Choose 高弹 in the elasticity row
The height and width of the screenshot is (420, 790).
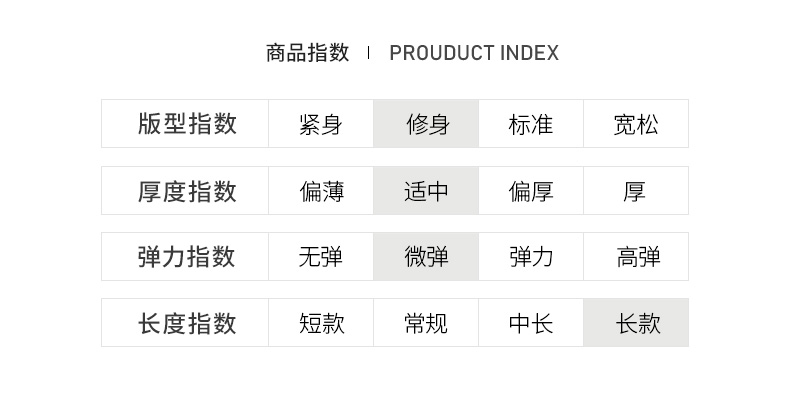click(636, 257)
